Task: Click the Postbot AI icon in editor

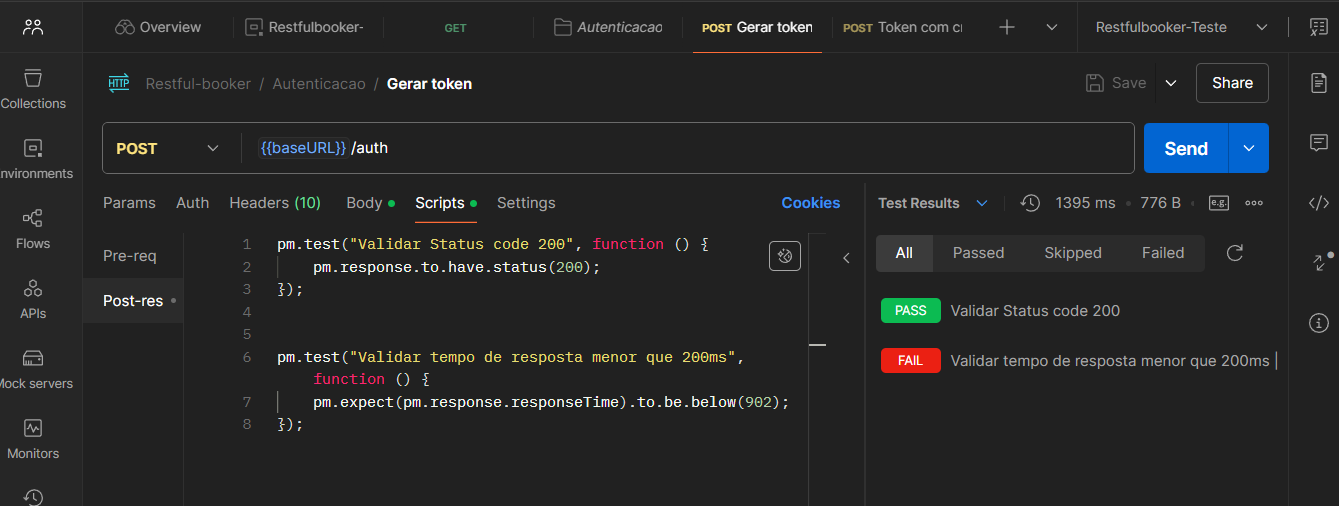Action: pos(785,257)
